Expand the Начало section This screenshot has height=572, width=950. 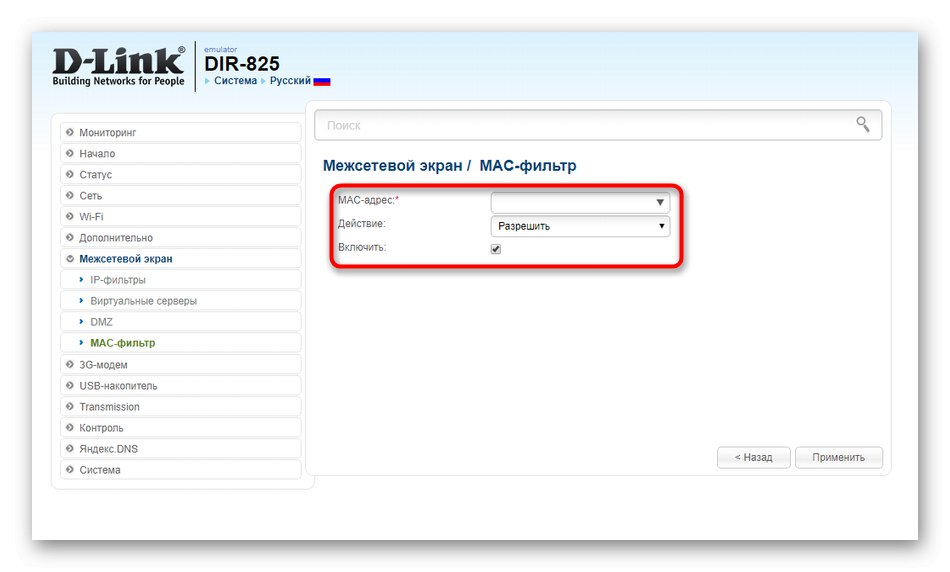181,153
